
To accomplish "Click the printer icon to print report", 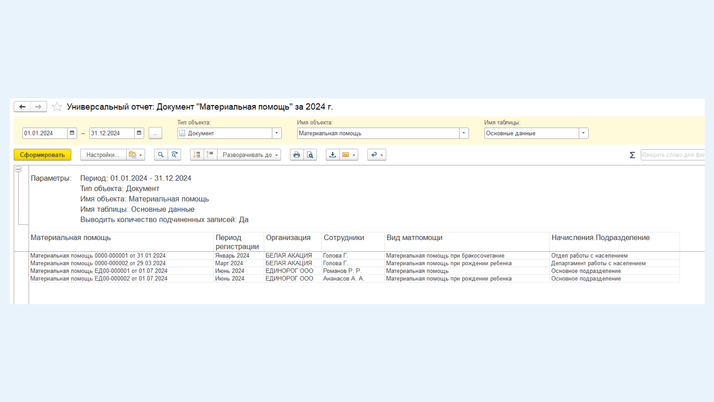I will (296, 155).
